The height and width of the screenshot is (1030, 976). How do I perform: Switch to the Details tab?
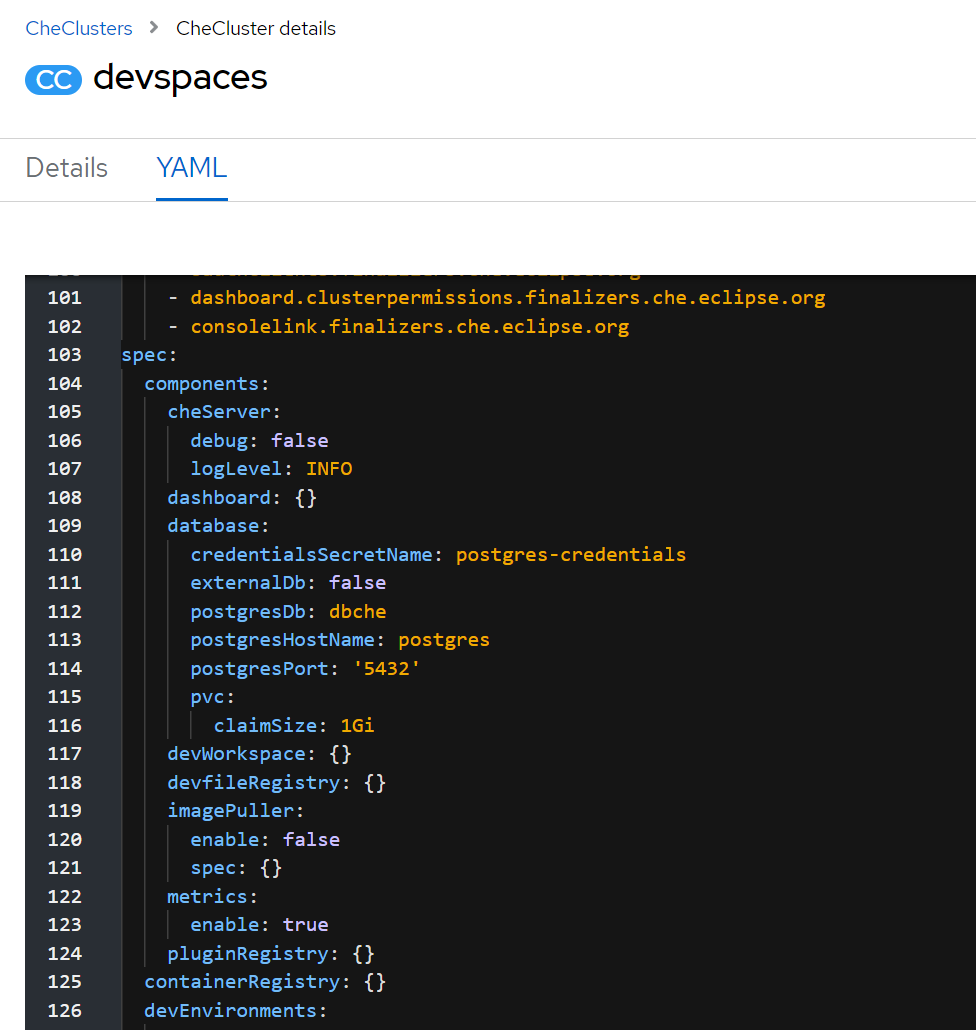67,168
